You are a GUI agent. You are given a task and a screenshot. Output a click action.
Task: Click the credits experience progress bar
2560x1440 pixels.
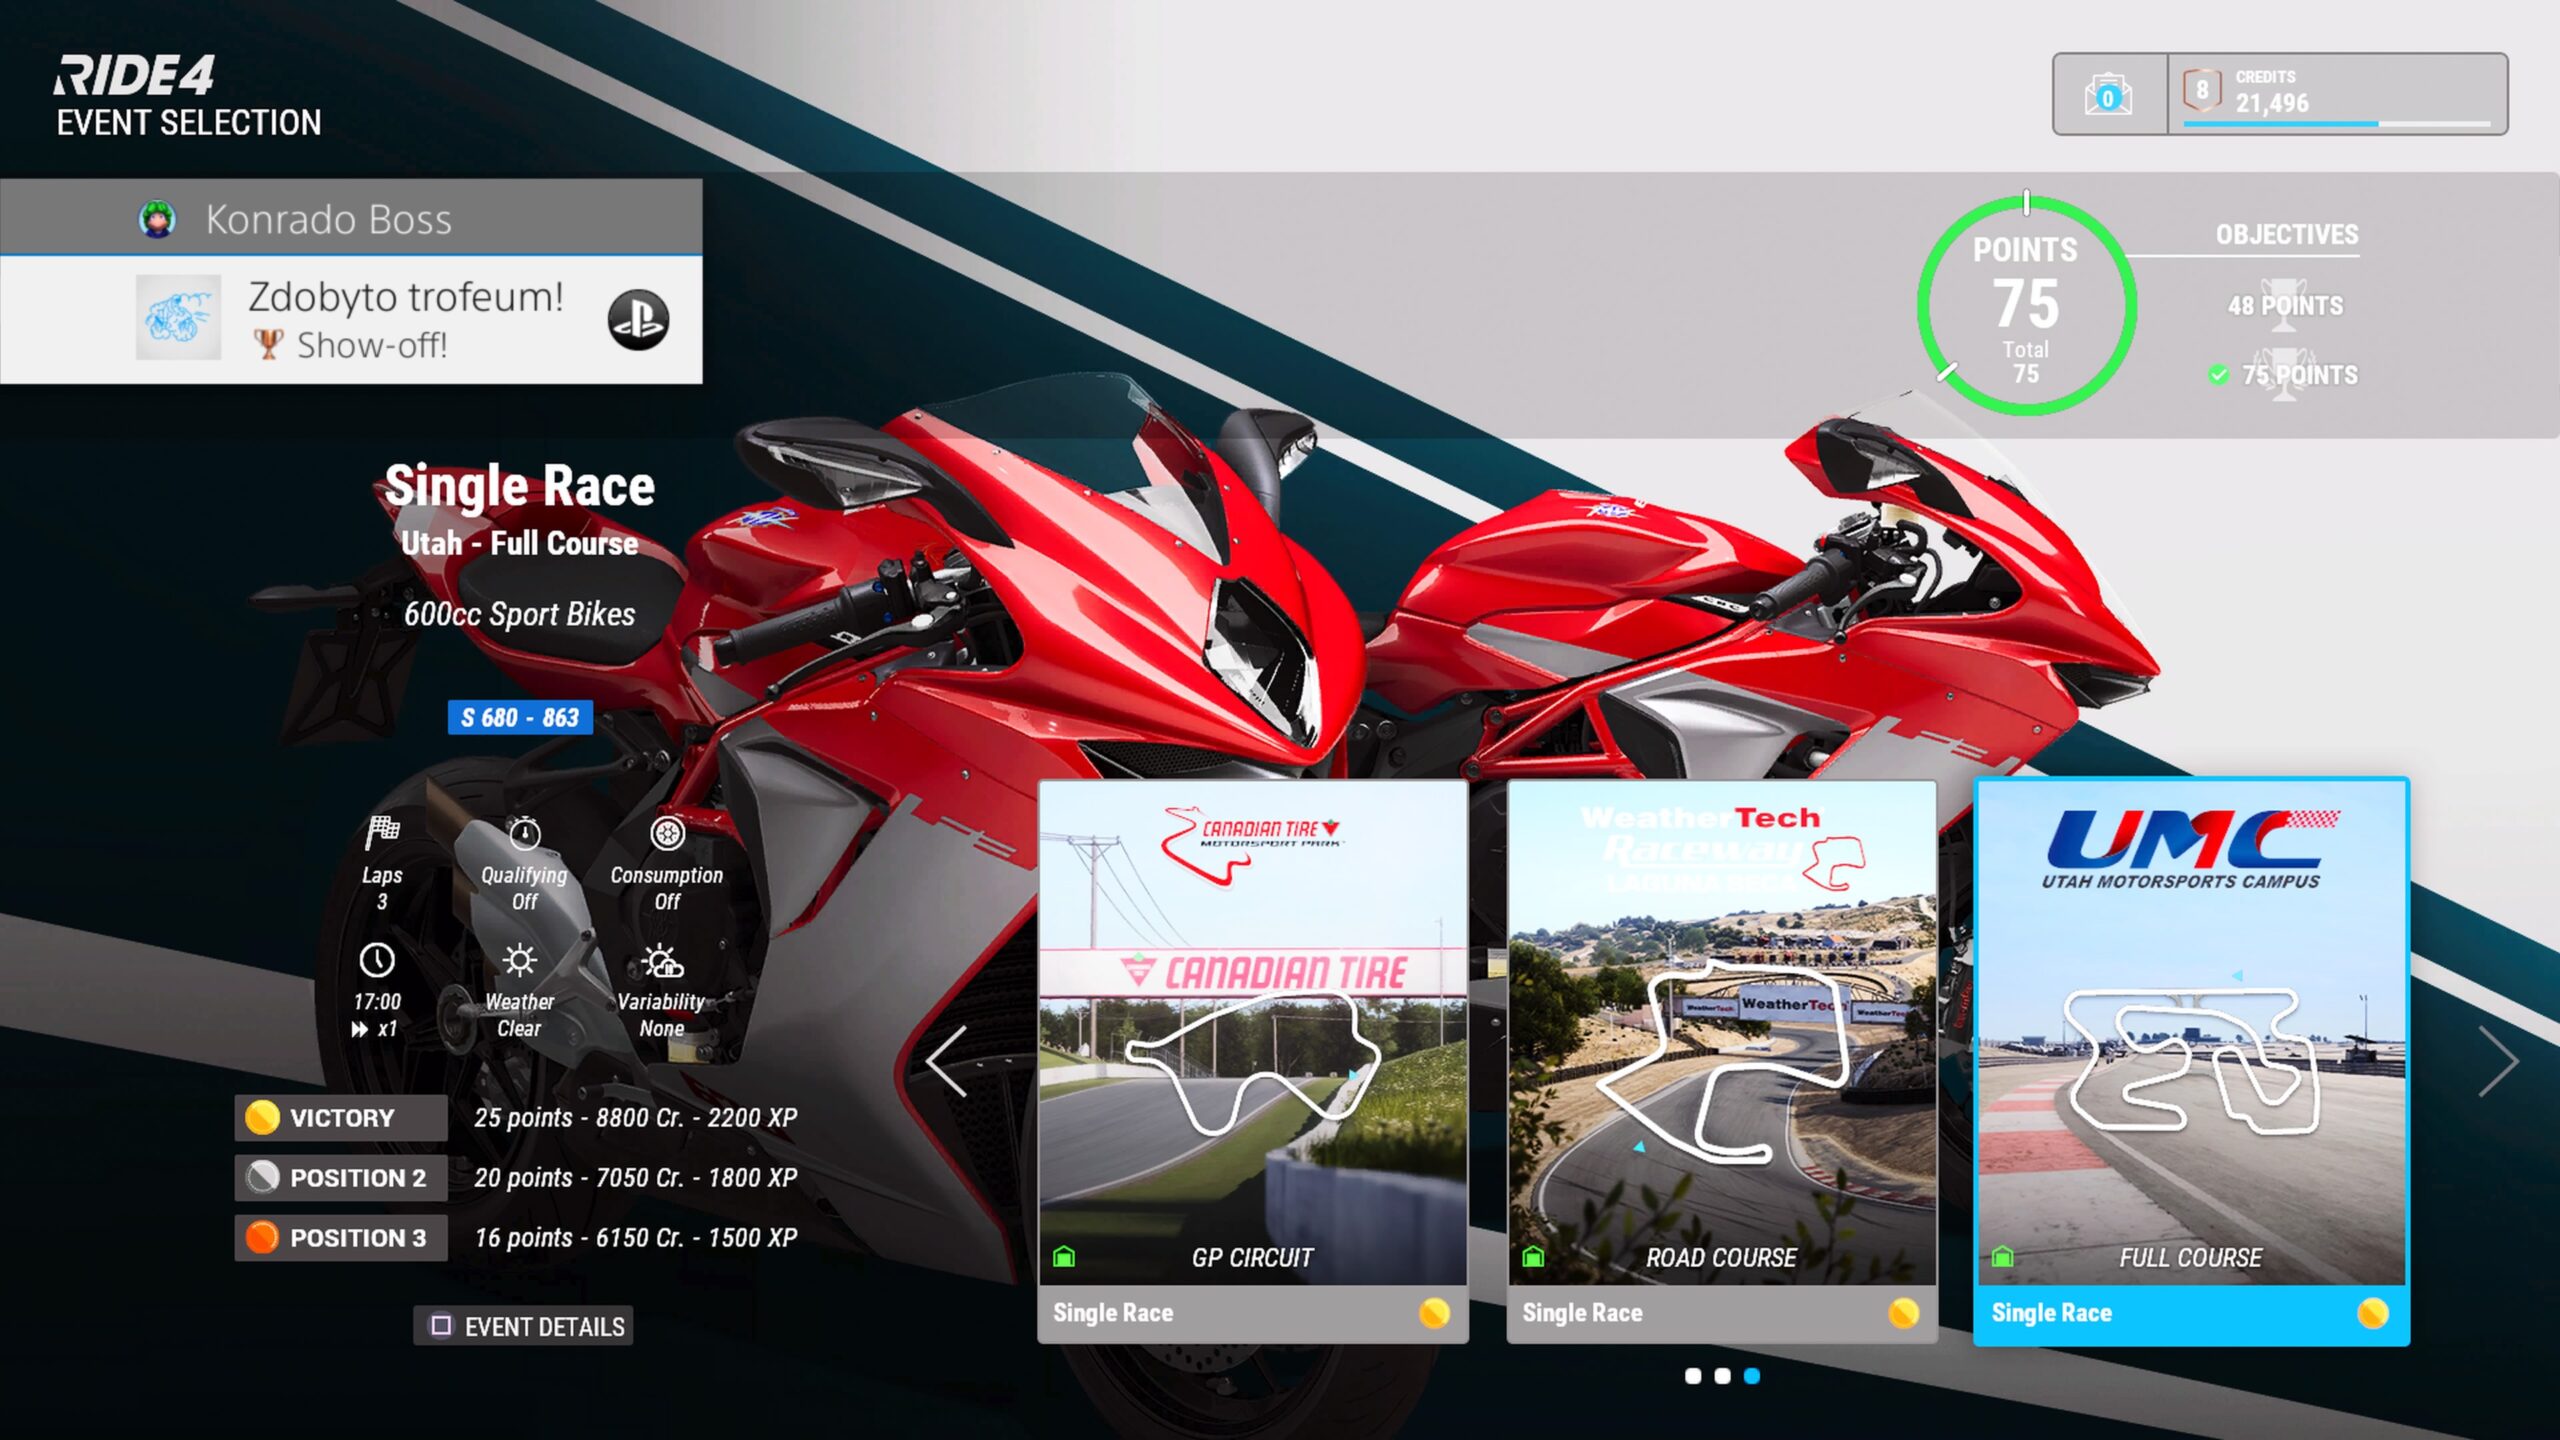pos(2336,124)
